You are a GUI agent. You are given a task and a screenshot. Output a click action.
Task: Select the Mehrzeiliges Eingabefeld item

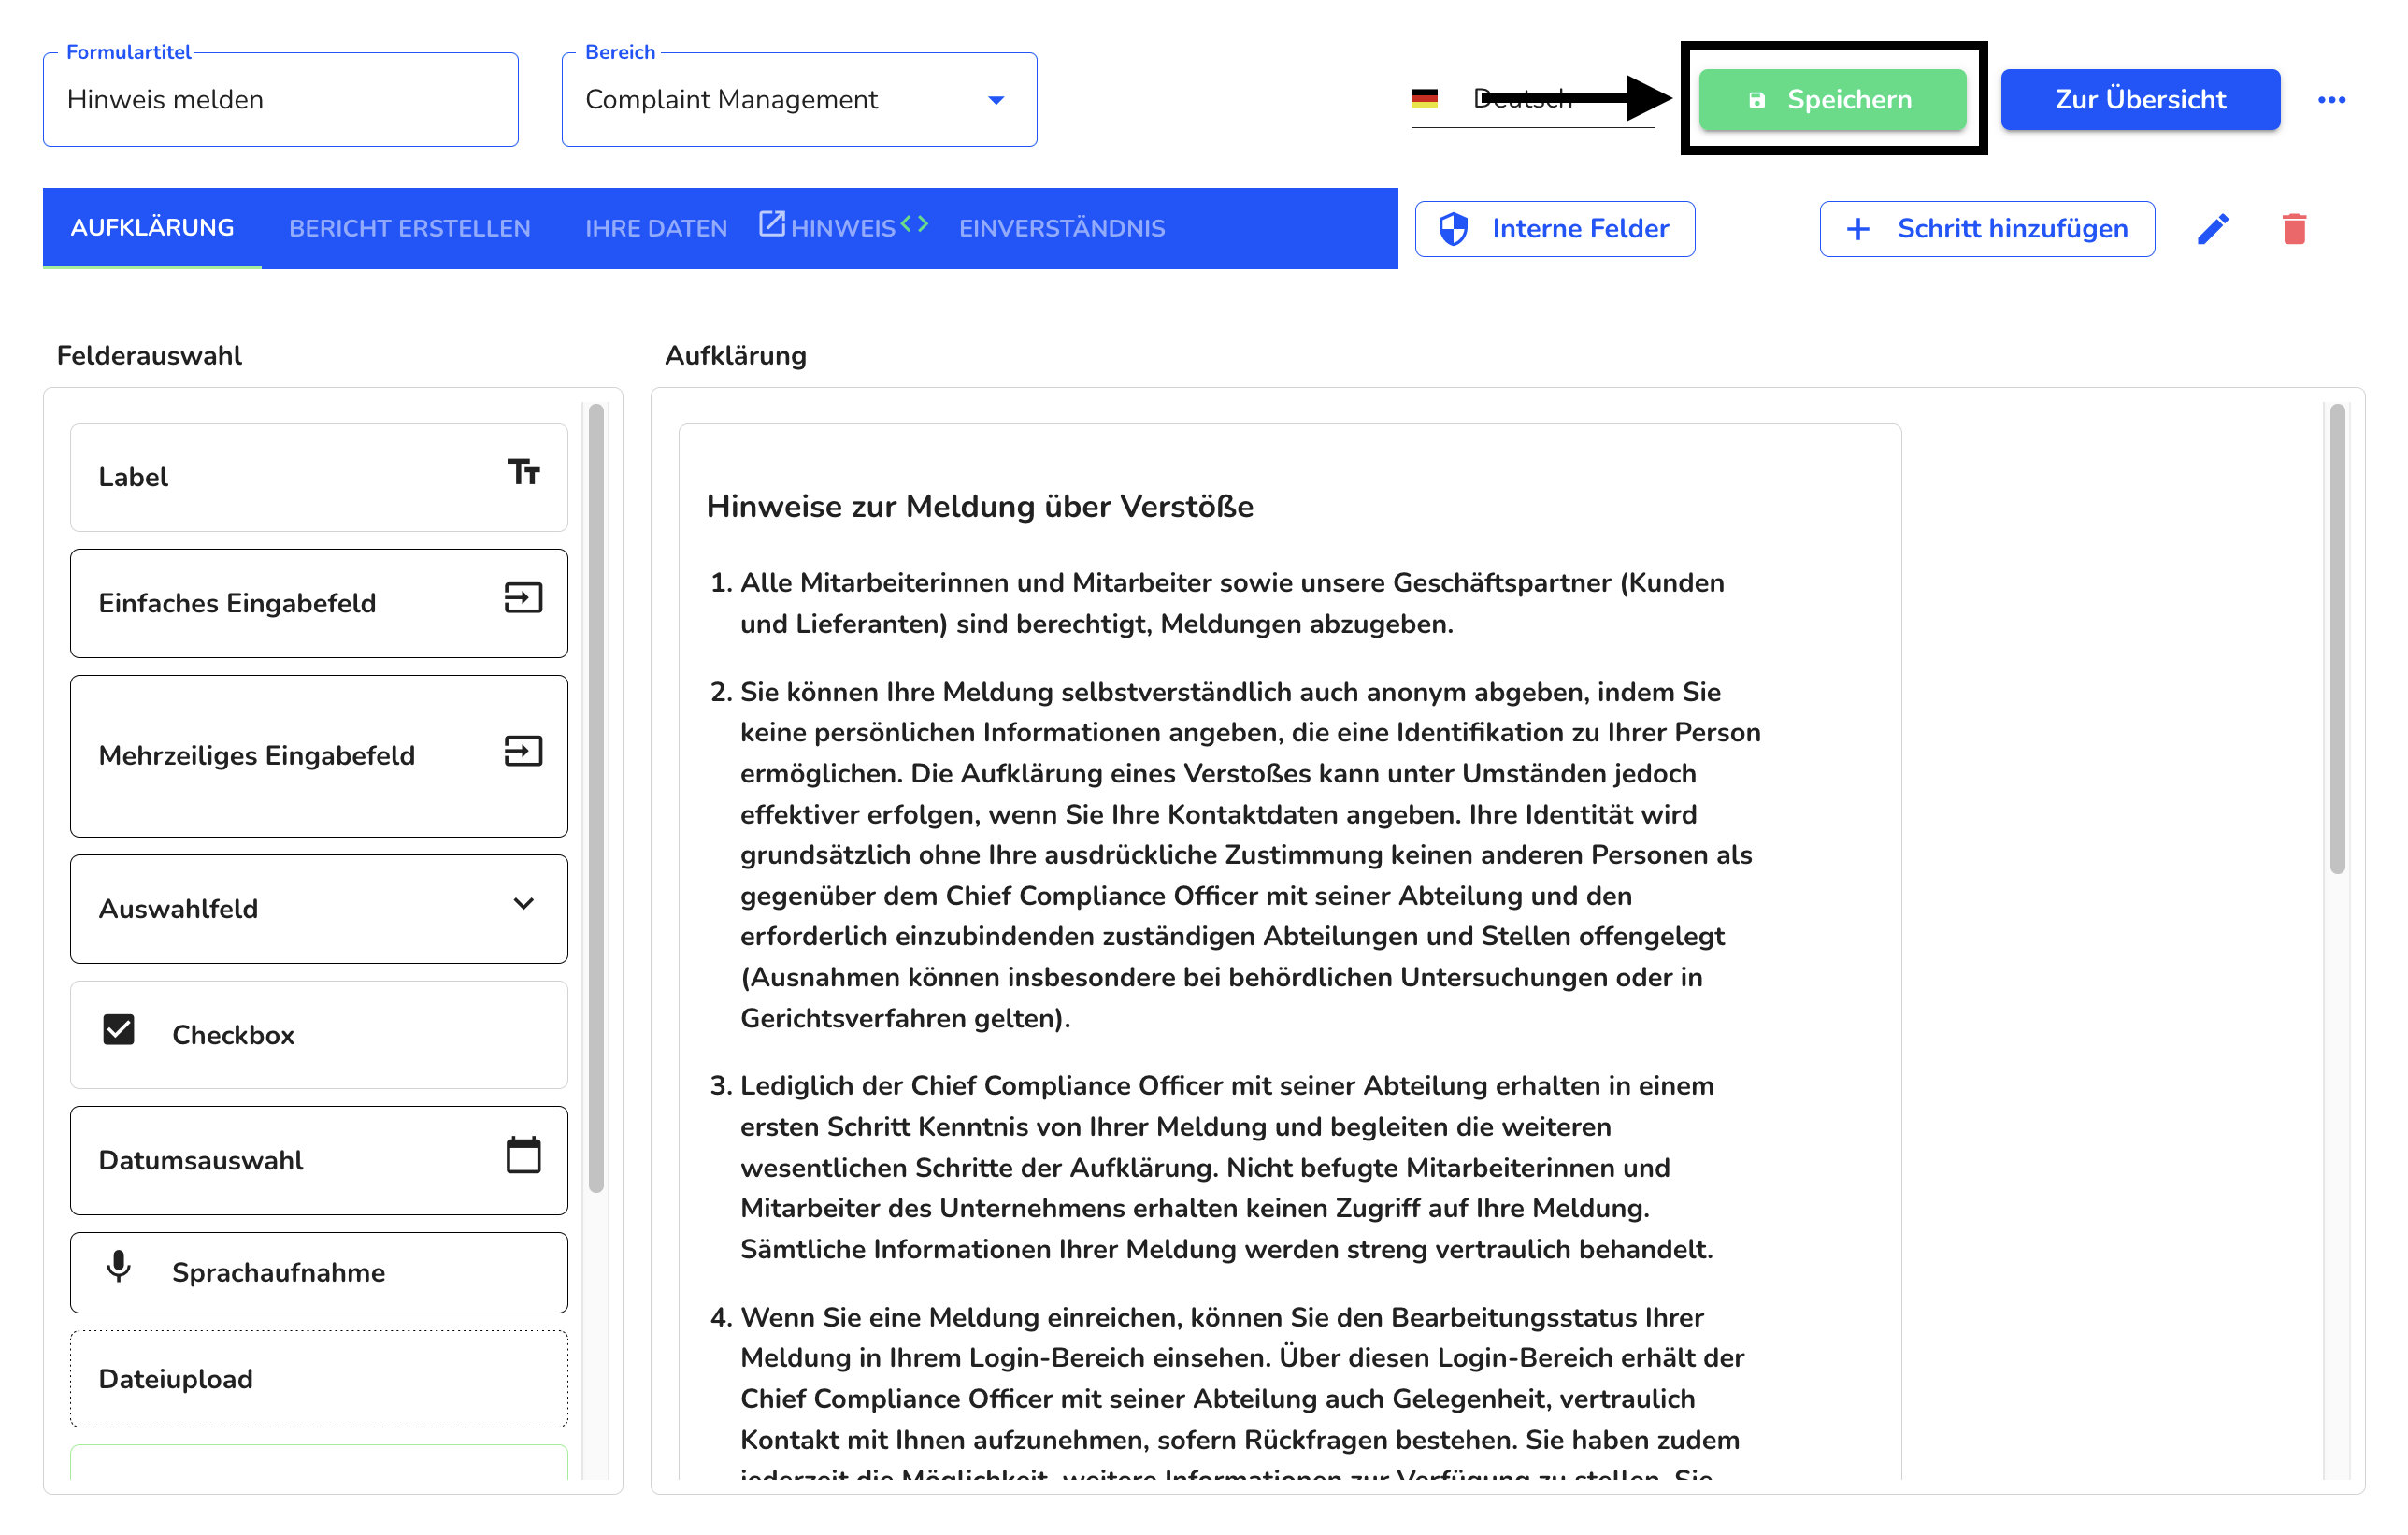click(319, 756)
